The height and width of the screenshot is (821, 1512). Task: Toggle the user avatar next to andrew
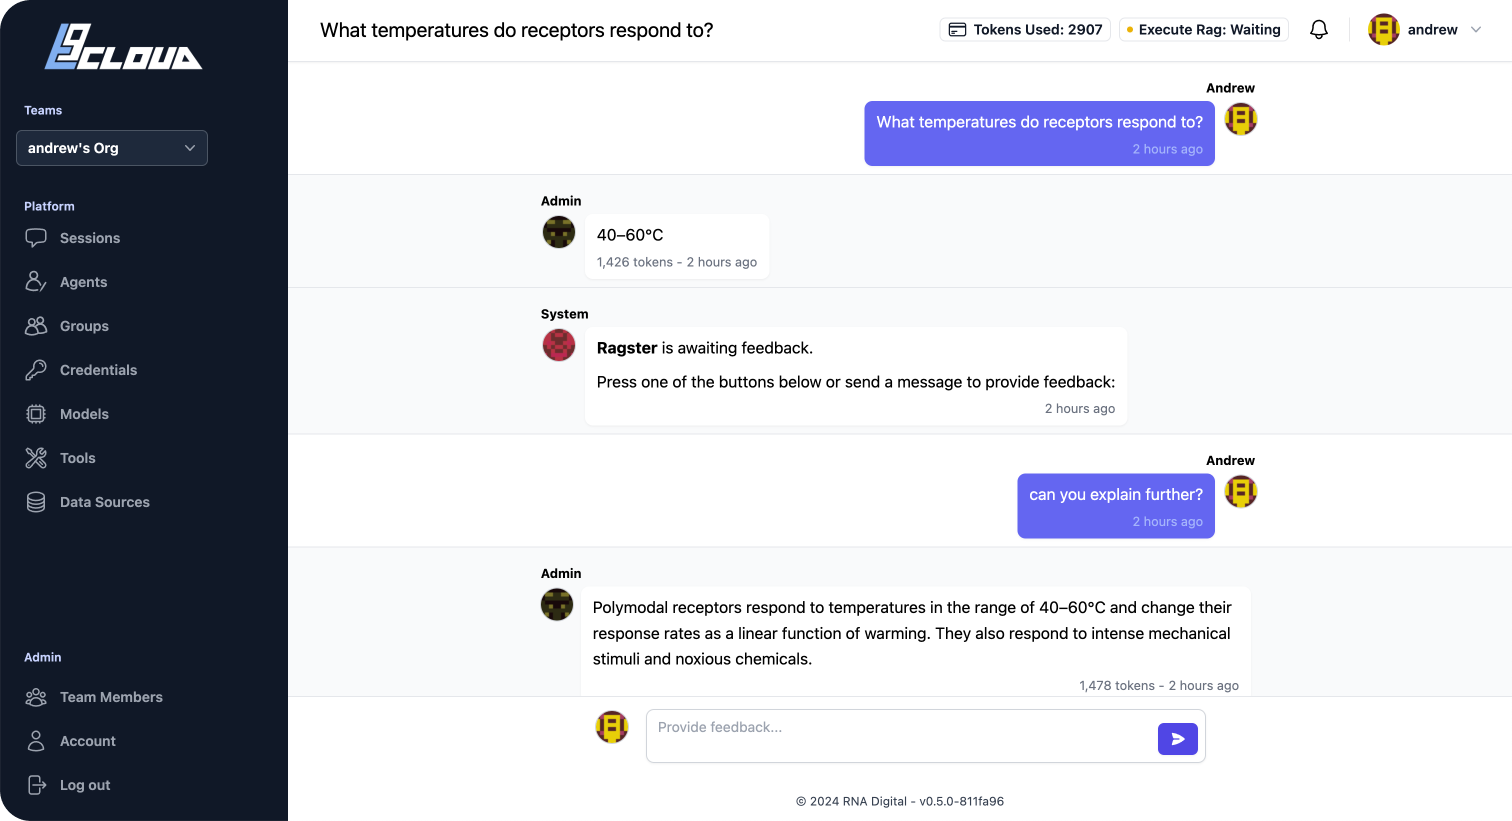1383,29
